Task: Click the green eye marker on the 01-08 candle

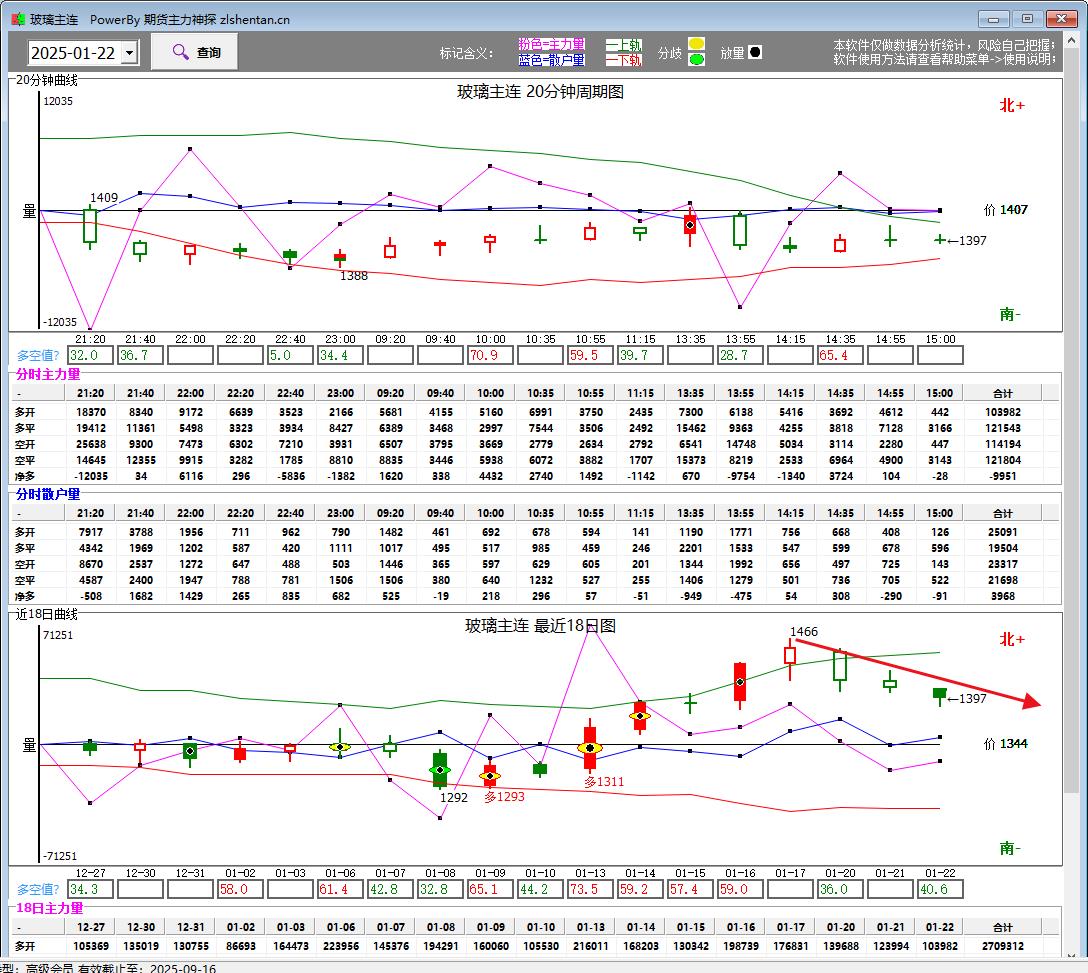Action: click(440, 769)
